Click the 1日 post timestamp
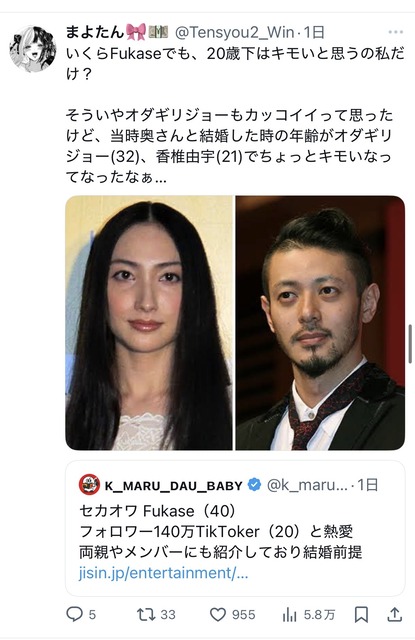 point(314,32)
